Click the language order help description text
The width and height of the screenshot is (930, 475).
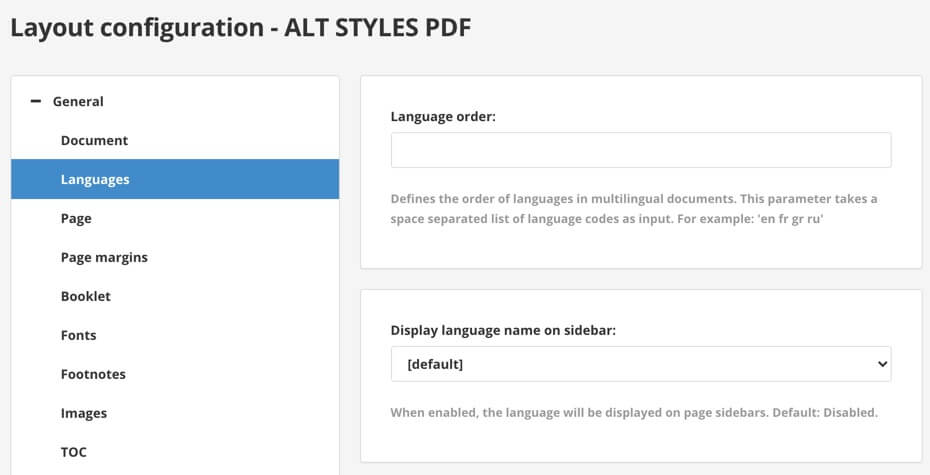click(x=634, y=209)
